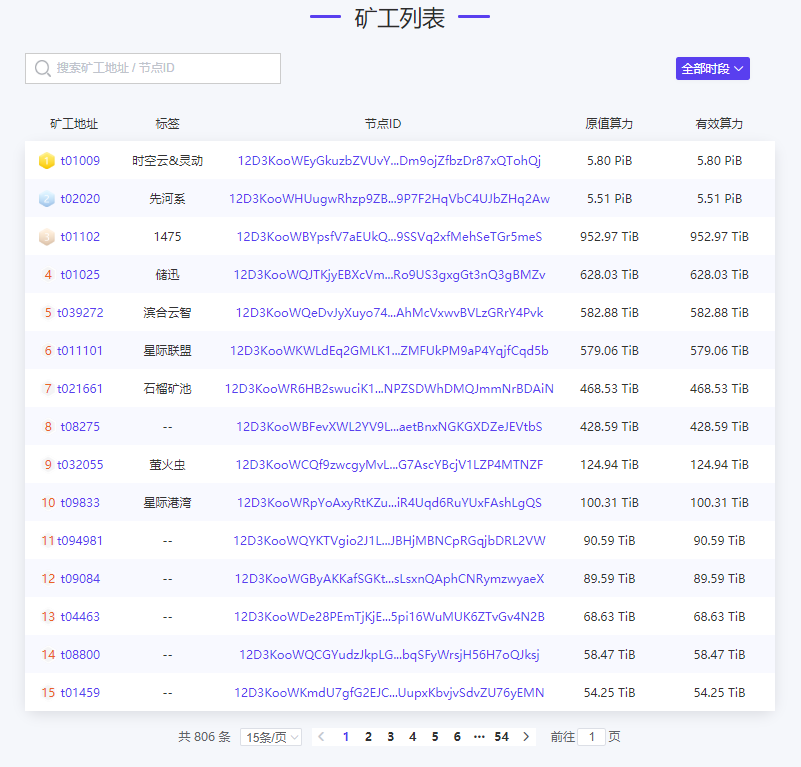The height and width of the screenshot is (767, 801).
Task: Open node ID starting 12D3KooWQeDvJyXuyo74
Action: (389, 313)
